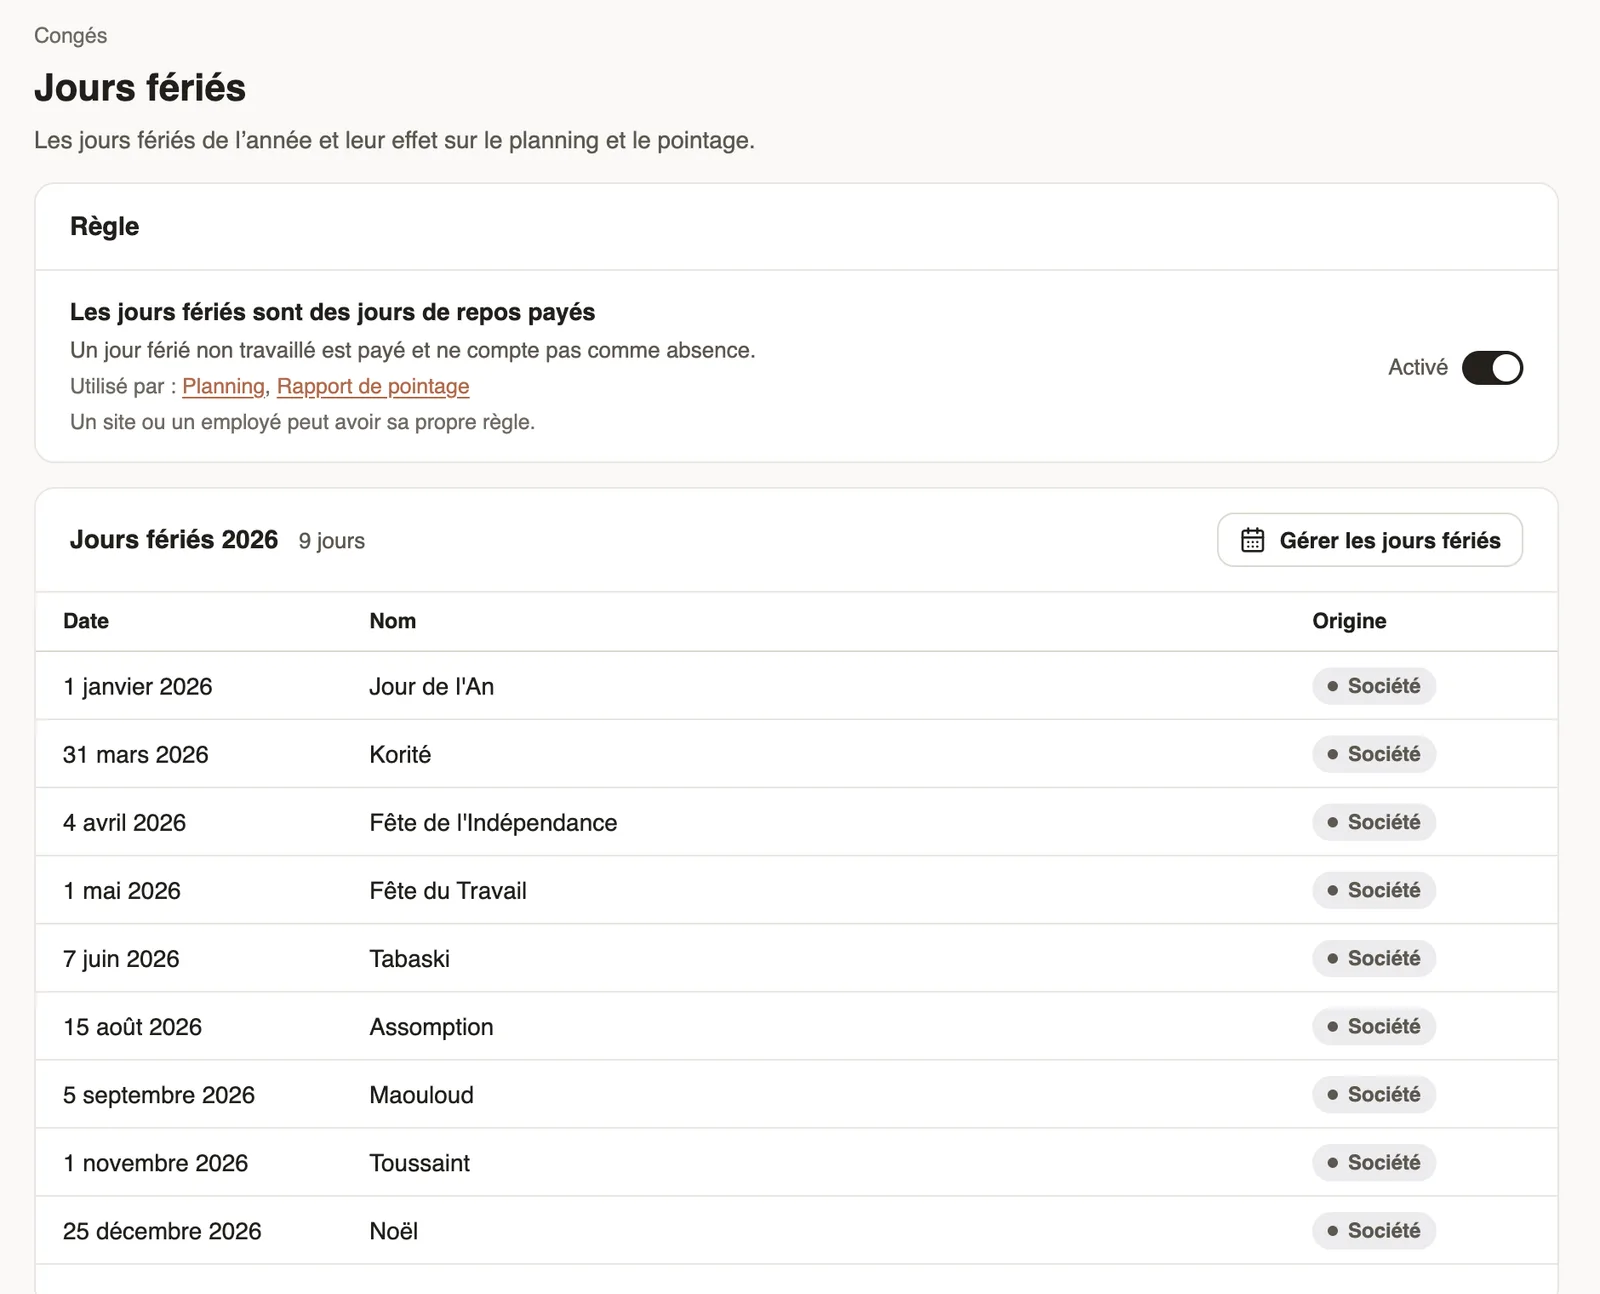Select the Fête de l'Indépendance name

[x=493, y=822]
